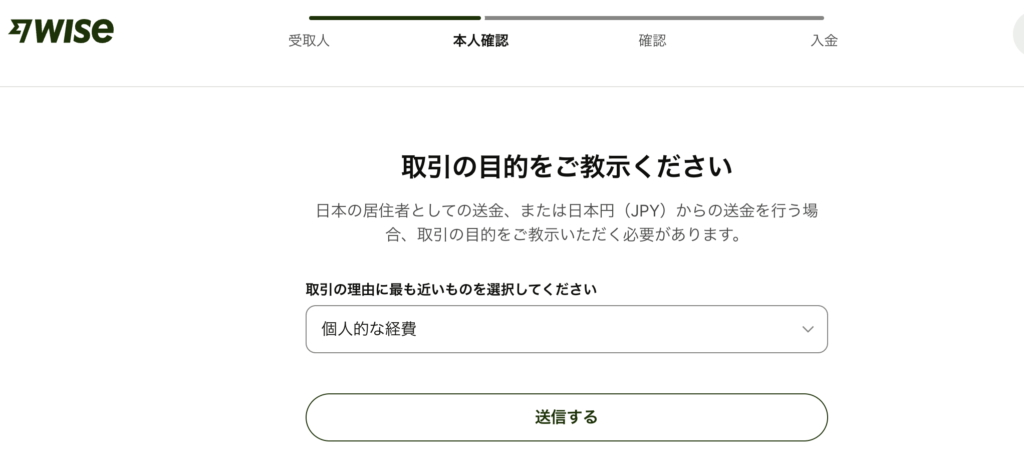Click the gray remaining progress bar segment
Viewport: 1024px width, 466px height.
coord(654,18)
